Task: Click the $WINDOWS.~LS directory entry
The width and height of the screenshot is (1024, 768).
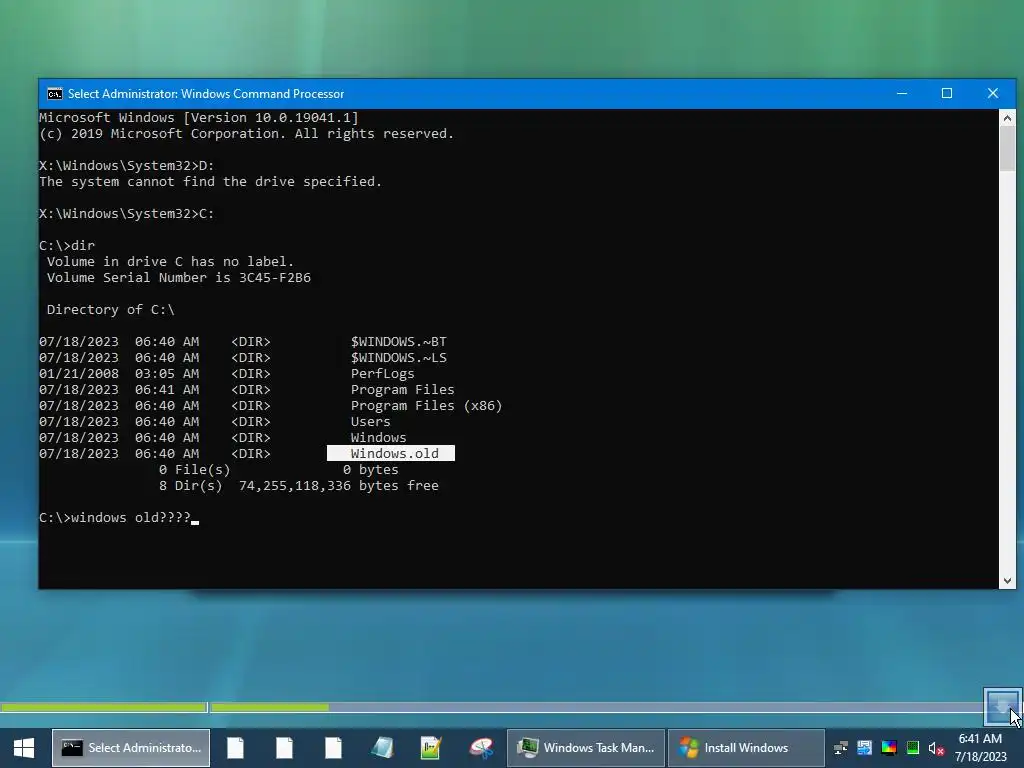Action: (398, 358)
